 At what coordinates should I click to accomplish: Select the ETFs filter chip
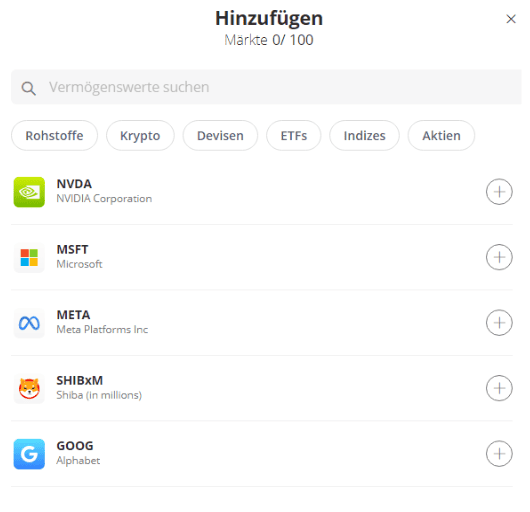[x=294, y=136]
